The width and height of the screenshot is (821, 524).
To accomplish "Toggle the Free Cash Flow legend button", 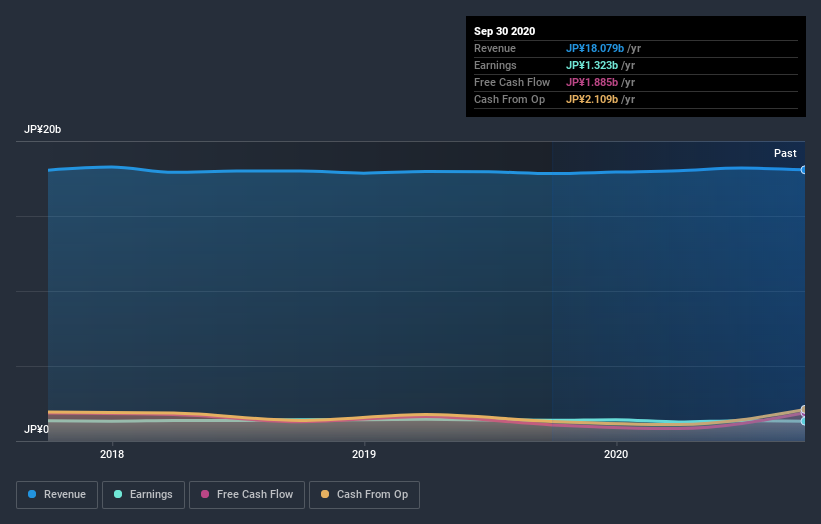I will (x=247, y=495).
